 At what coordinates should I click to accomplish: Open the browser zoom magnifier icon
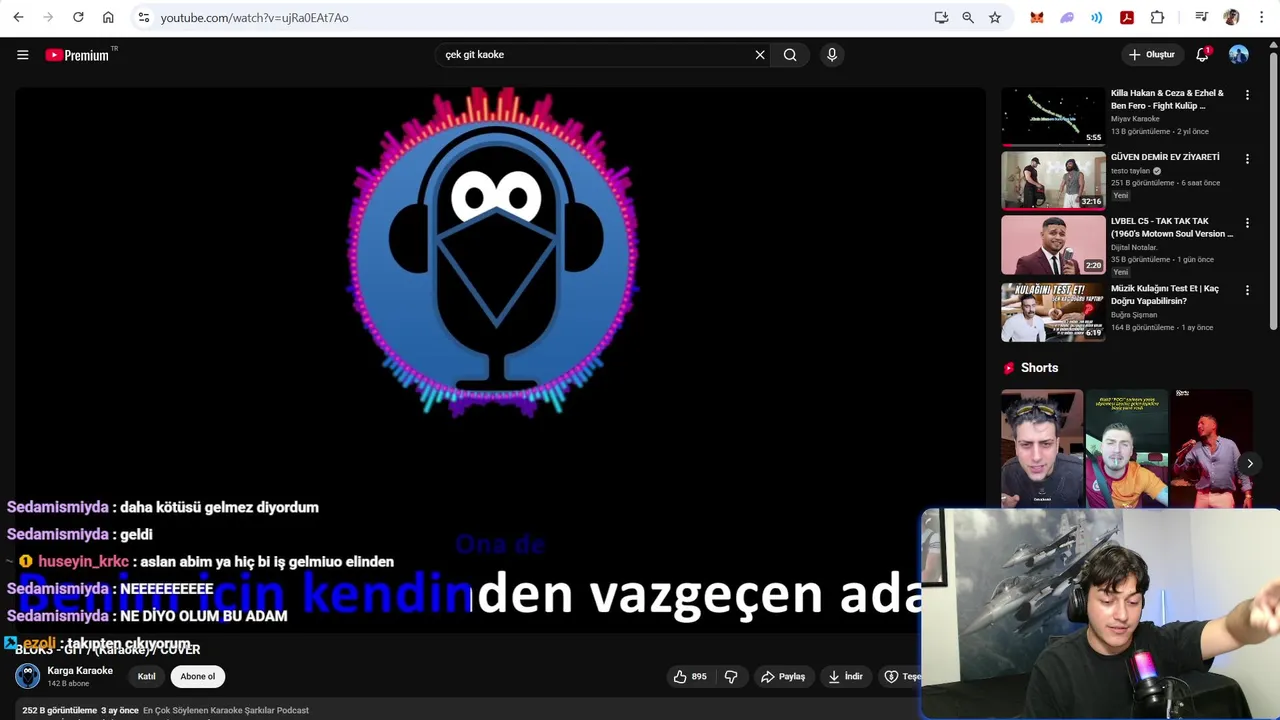pyautogui.click(x=968, y=17)
